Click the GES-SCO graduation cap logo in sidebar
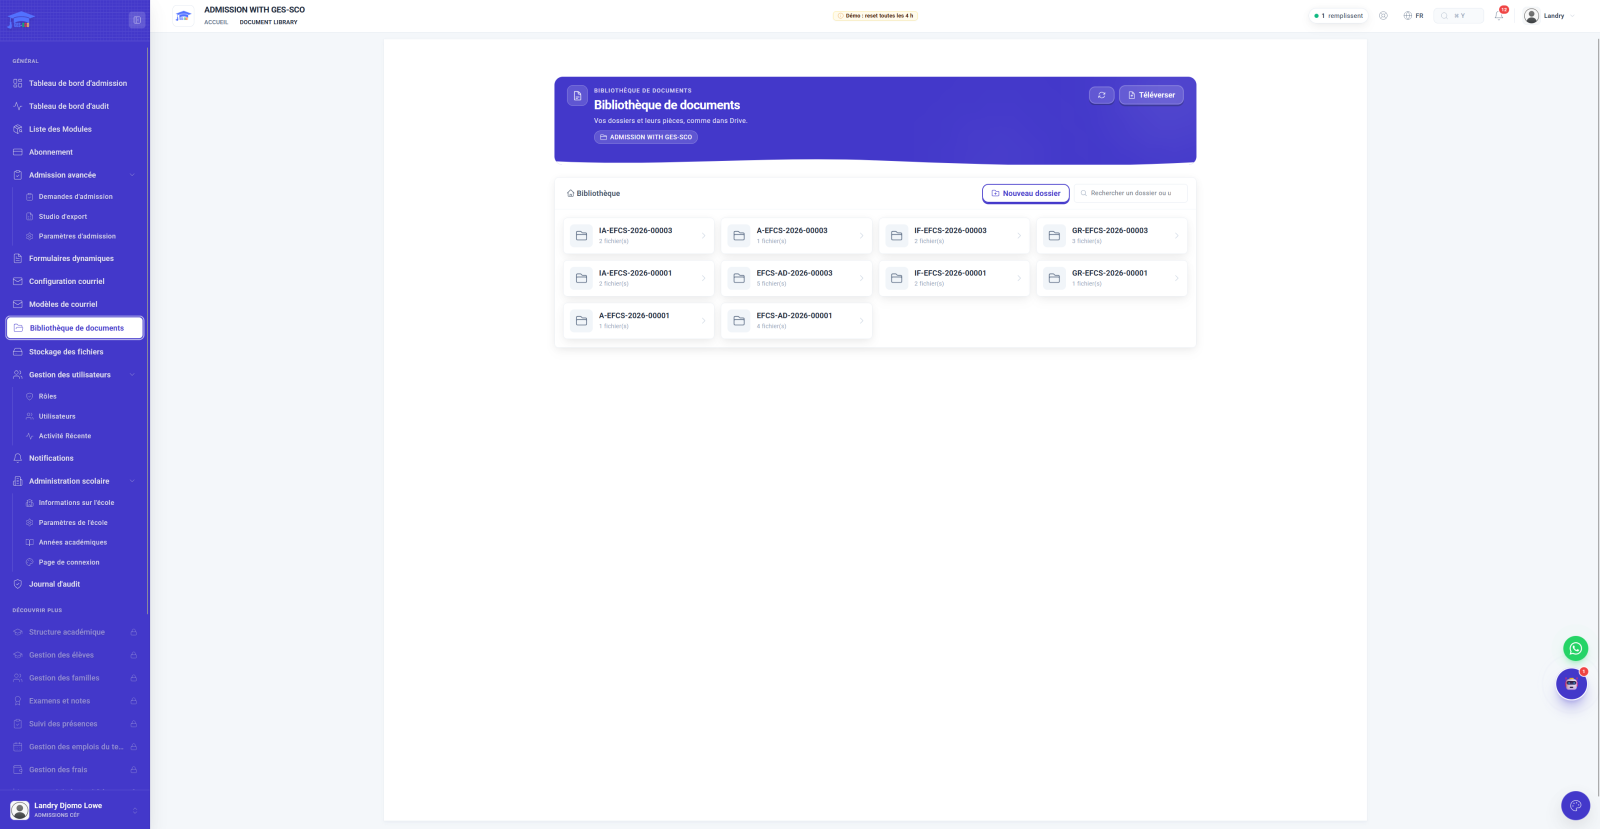This screenshot has width=1600, height=829. click(x=21, y=19)
